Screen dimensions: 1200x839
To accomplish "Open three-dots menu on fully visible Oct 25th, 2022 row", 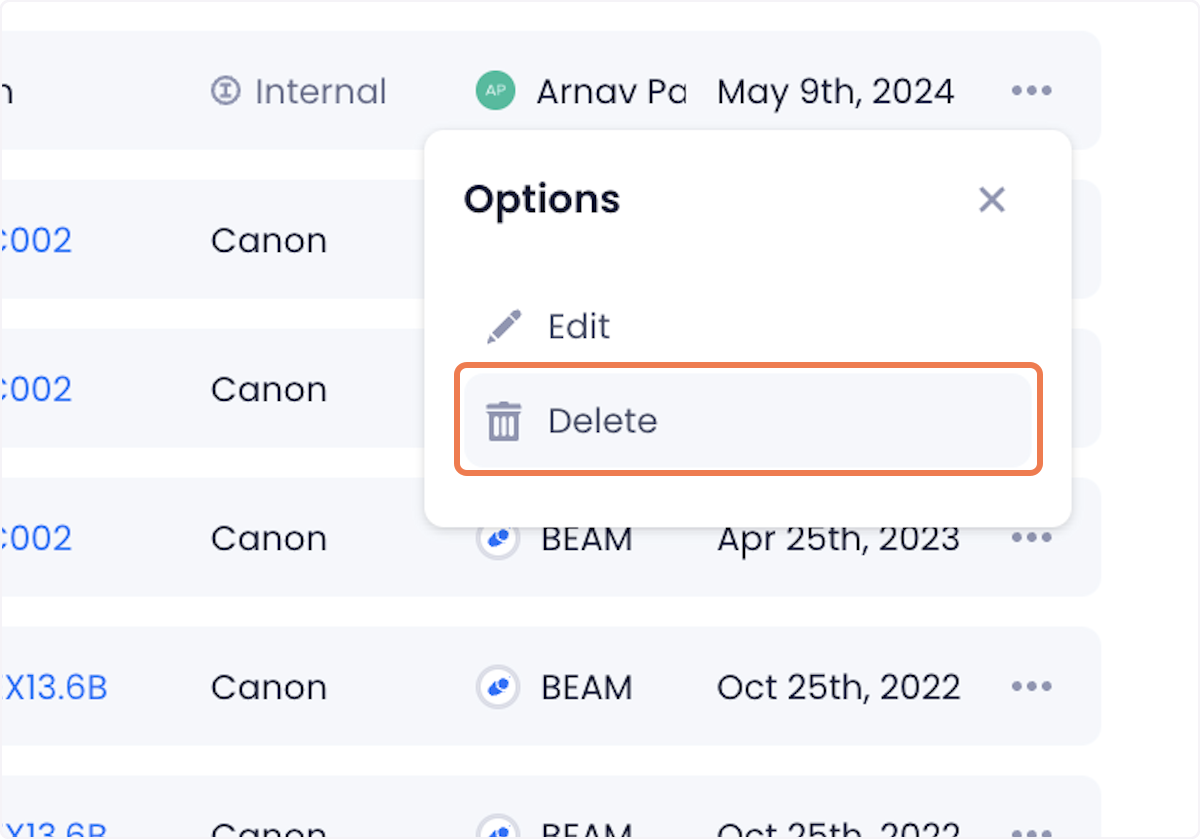I will click(1031, 687).
